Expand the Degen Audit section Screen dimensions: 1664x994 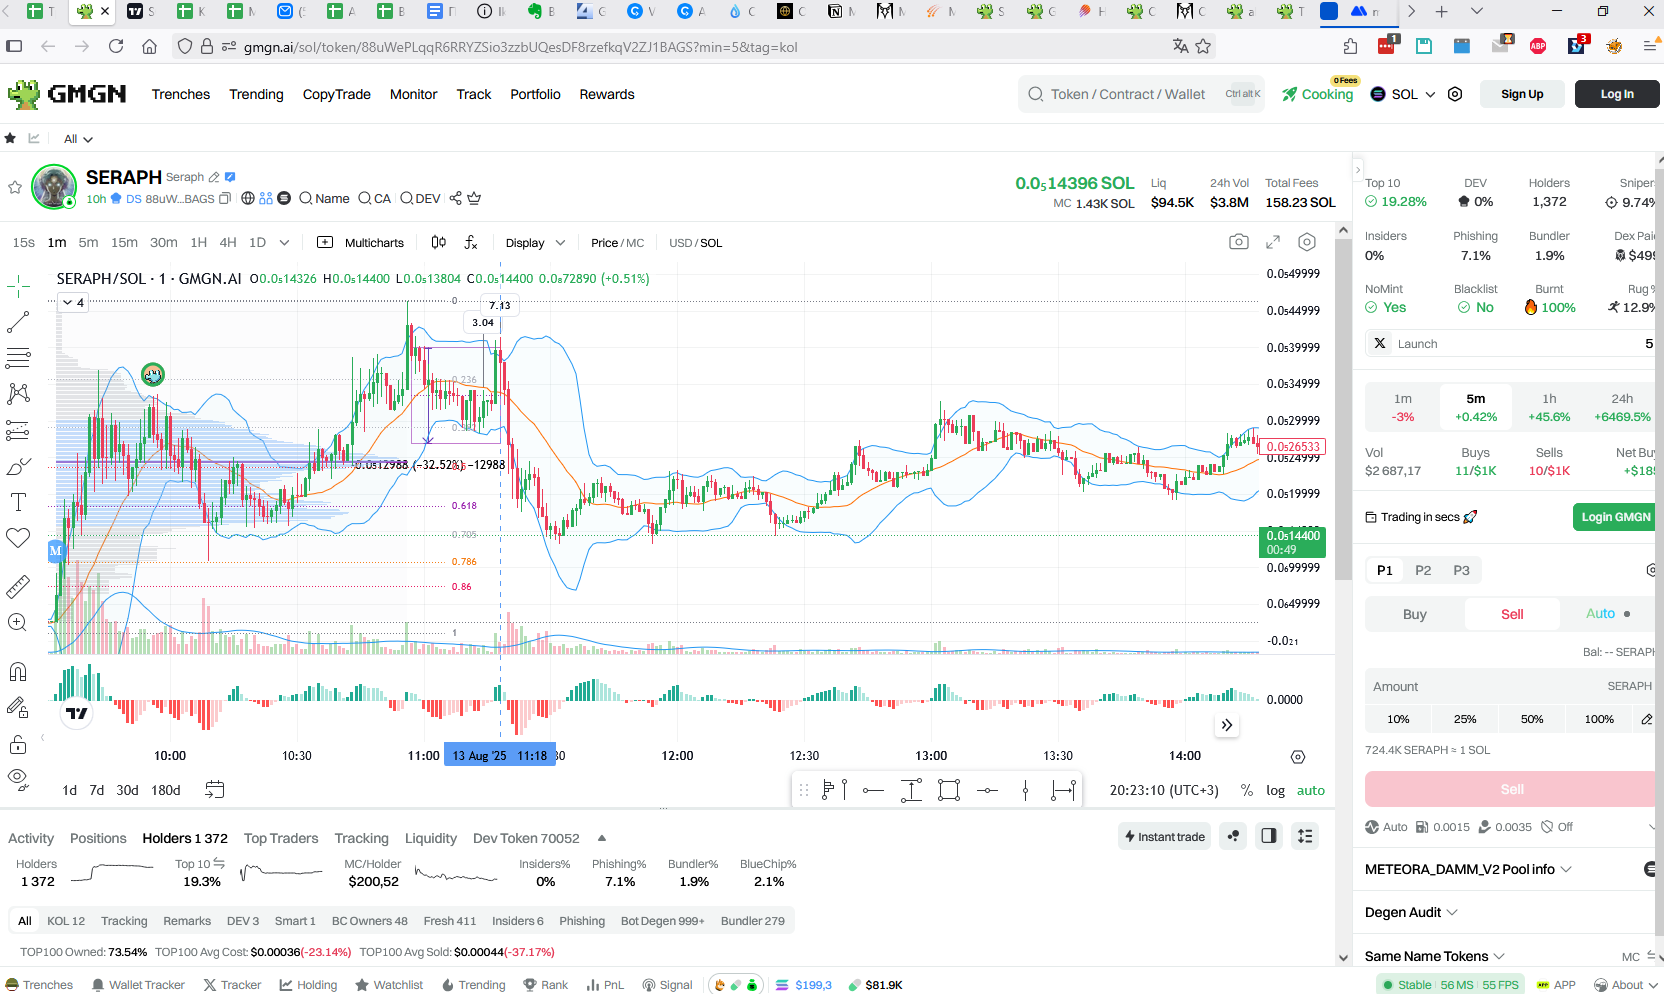pyautogui.click(x=1411, y=912)
